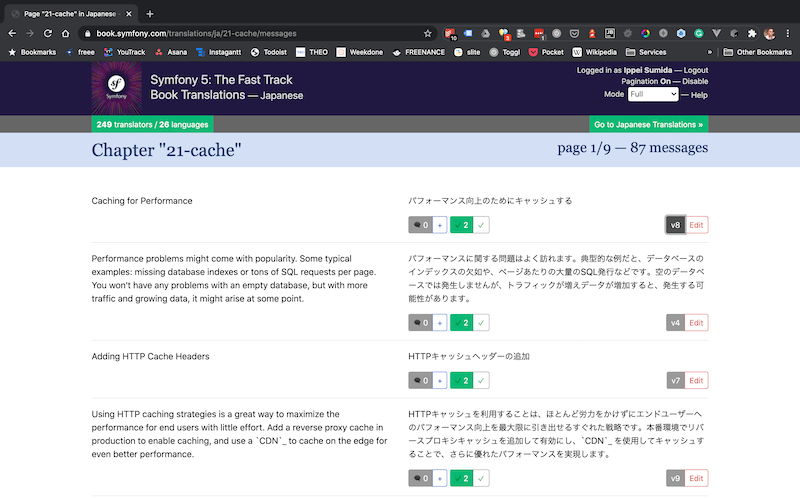
Task: Disable pagination via the Disable link
Action: click(695, 82)
